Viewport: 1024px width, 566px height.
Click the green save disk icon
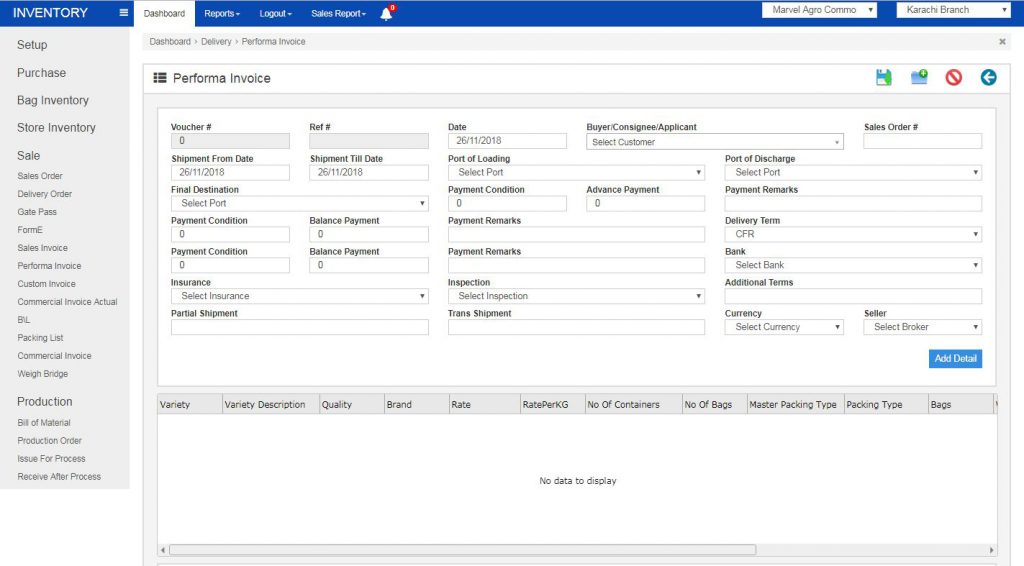coord(884,78)
